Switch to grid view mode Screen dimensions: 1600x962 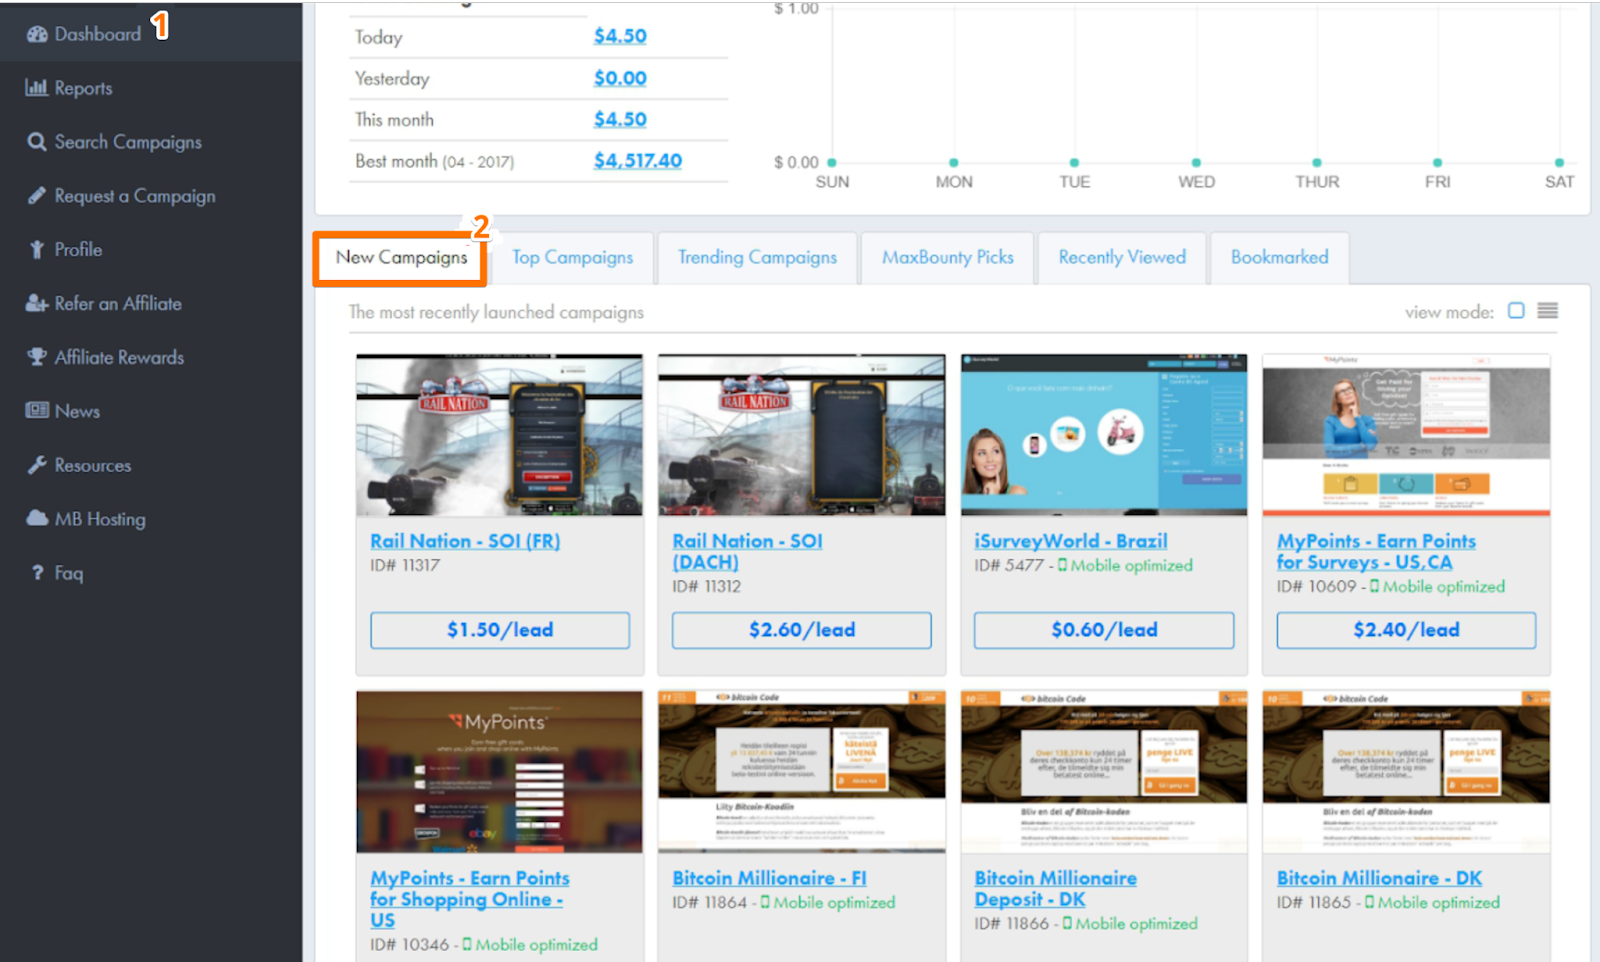coord(1516,311)
